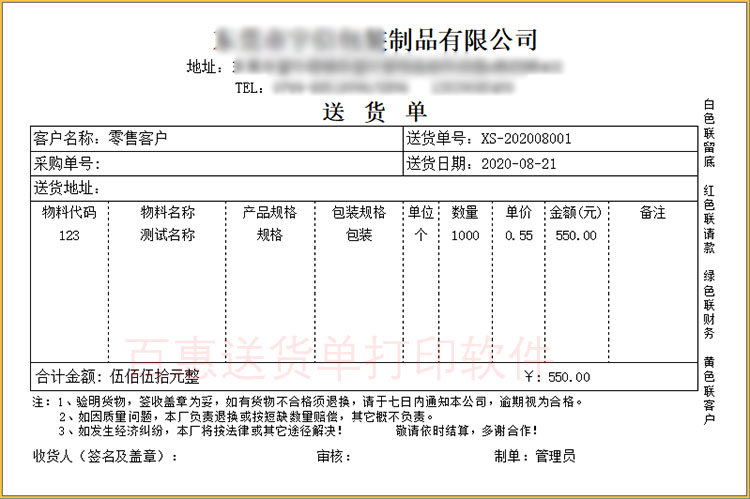Click the delivery number XS-202008001

click(x=526, y=139)
